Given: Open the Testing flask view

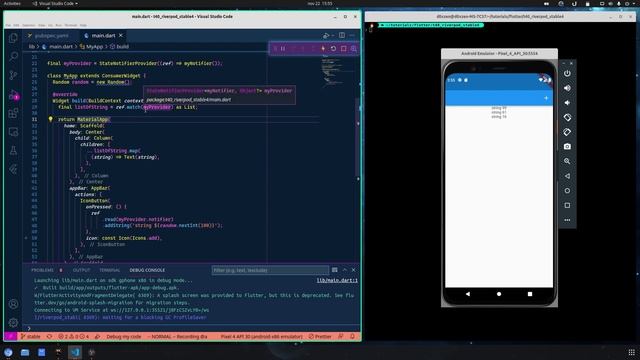Looking at the screenshot, I should pyautogui.click(x=13, y=151).
